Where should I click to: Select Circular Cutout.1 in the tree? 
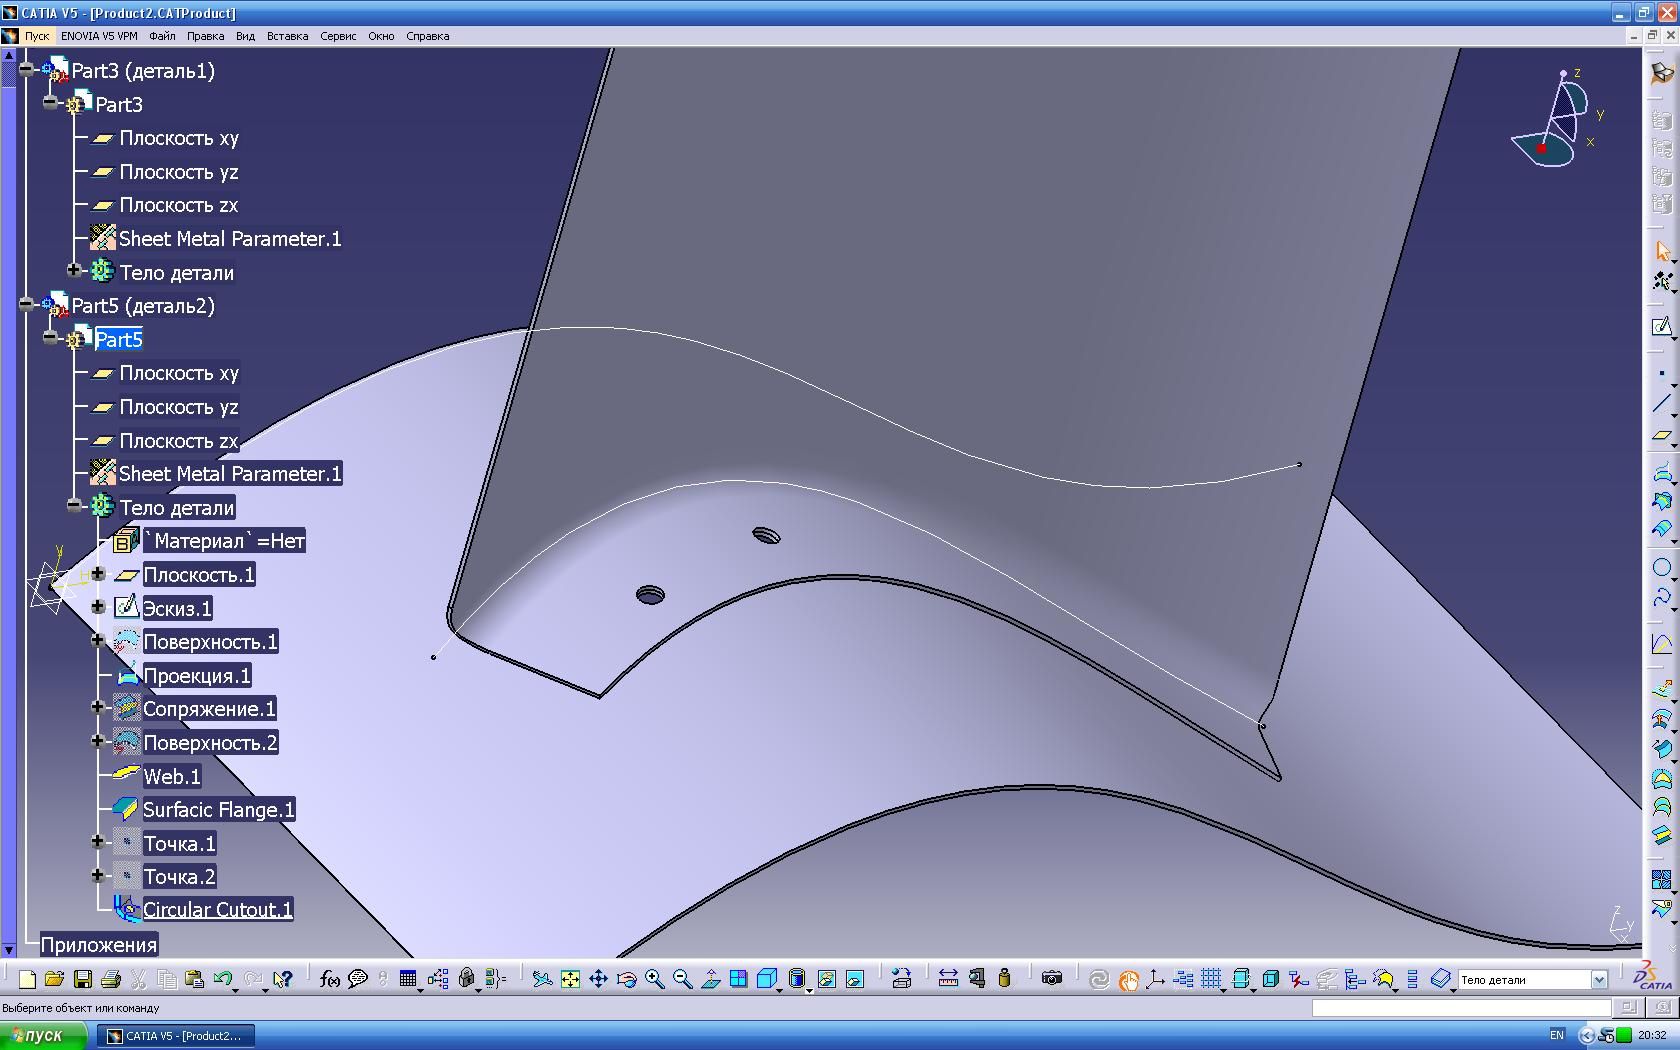coord(217,910)
